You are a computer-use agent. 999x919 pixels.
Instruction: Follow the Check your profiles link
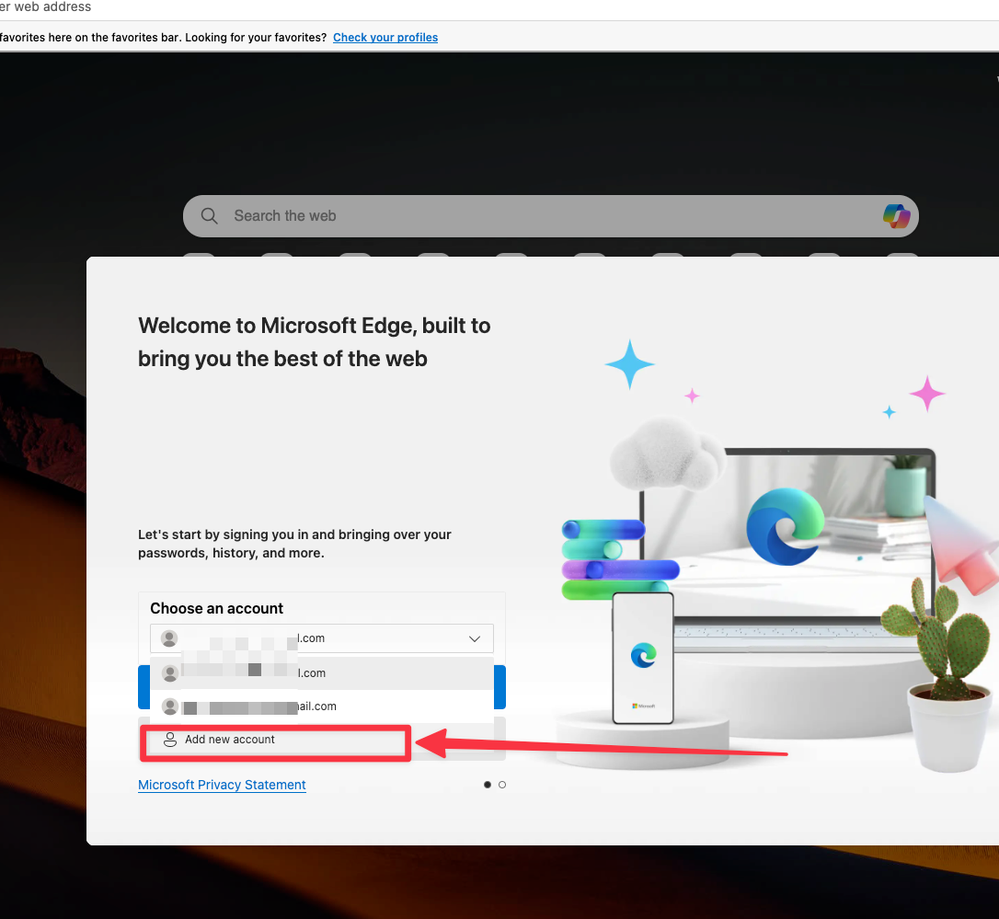[x=385, y=38]
